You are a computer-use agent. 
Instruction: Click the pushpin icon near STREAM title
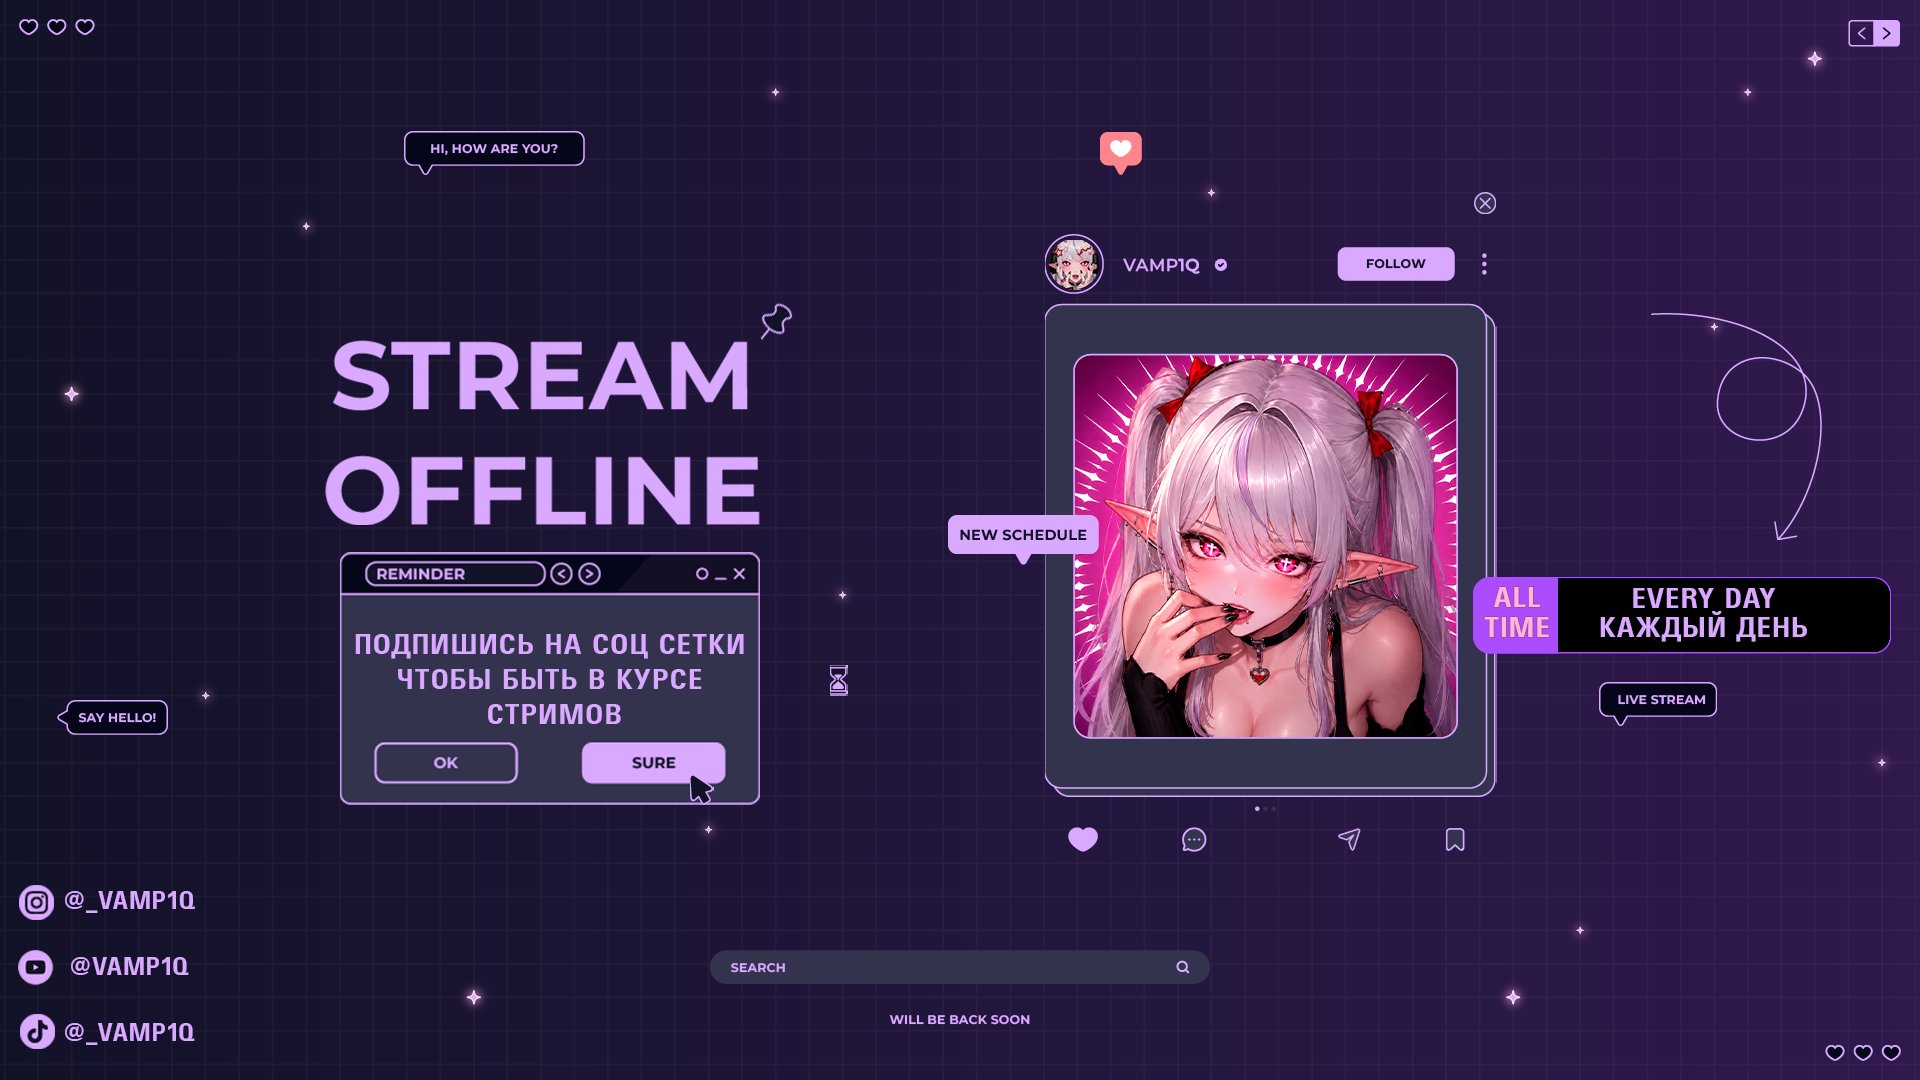776,321
